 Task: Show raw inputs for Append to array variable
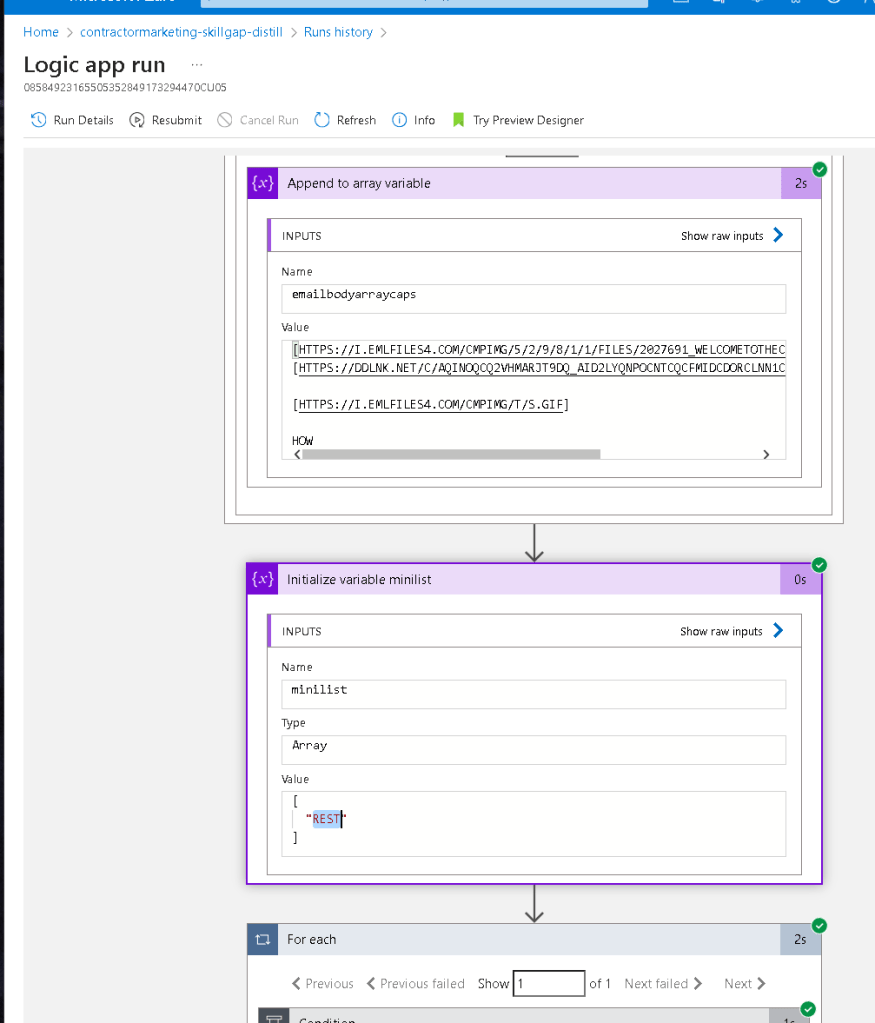pos(722,236)
